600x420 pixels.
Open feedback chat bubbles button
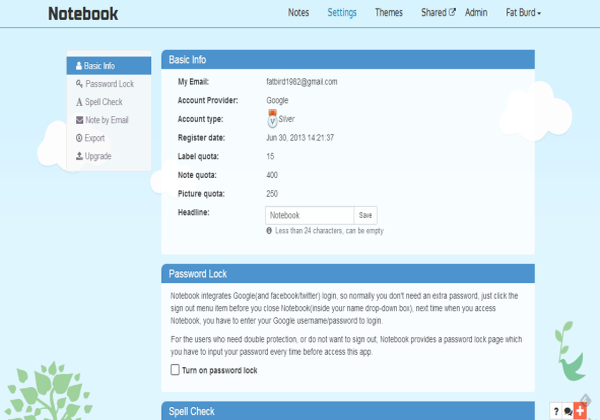pyautogui.click(x=568, y=412)
